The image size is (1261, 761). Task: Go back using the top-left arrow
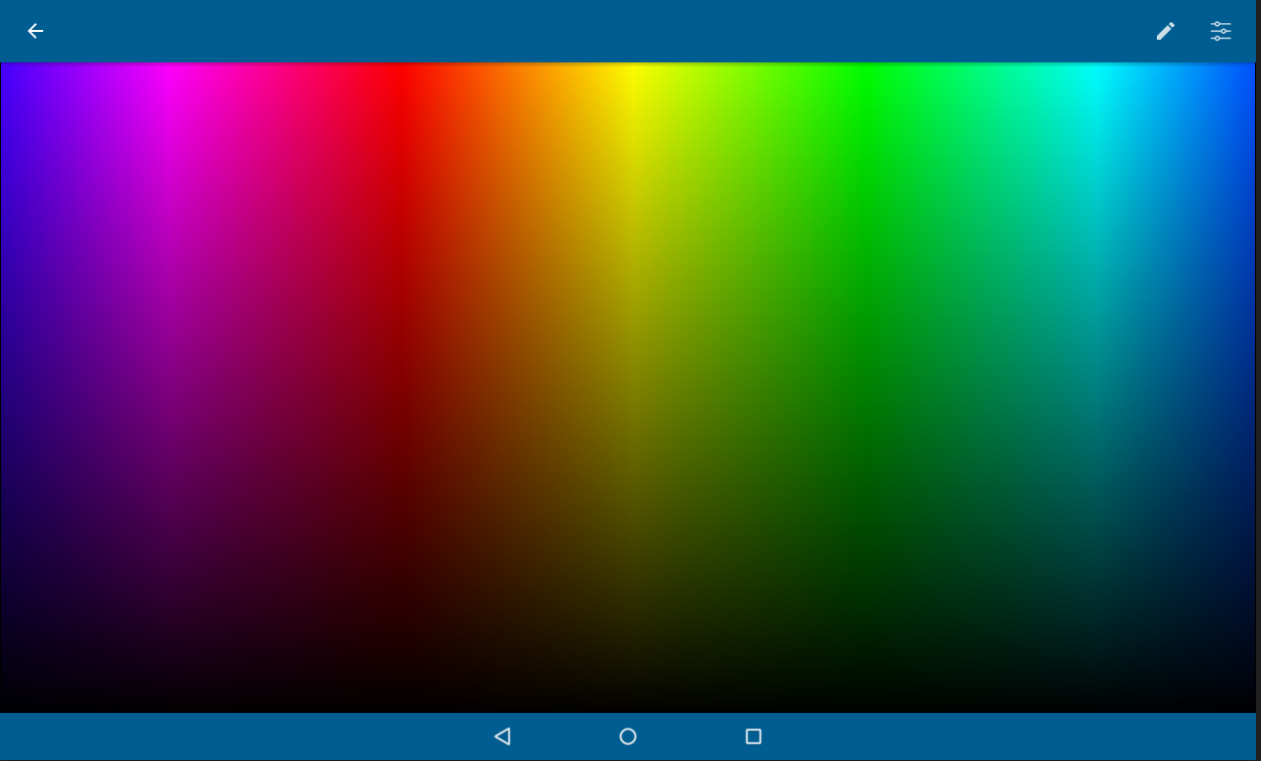coord(35,31)
